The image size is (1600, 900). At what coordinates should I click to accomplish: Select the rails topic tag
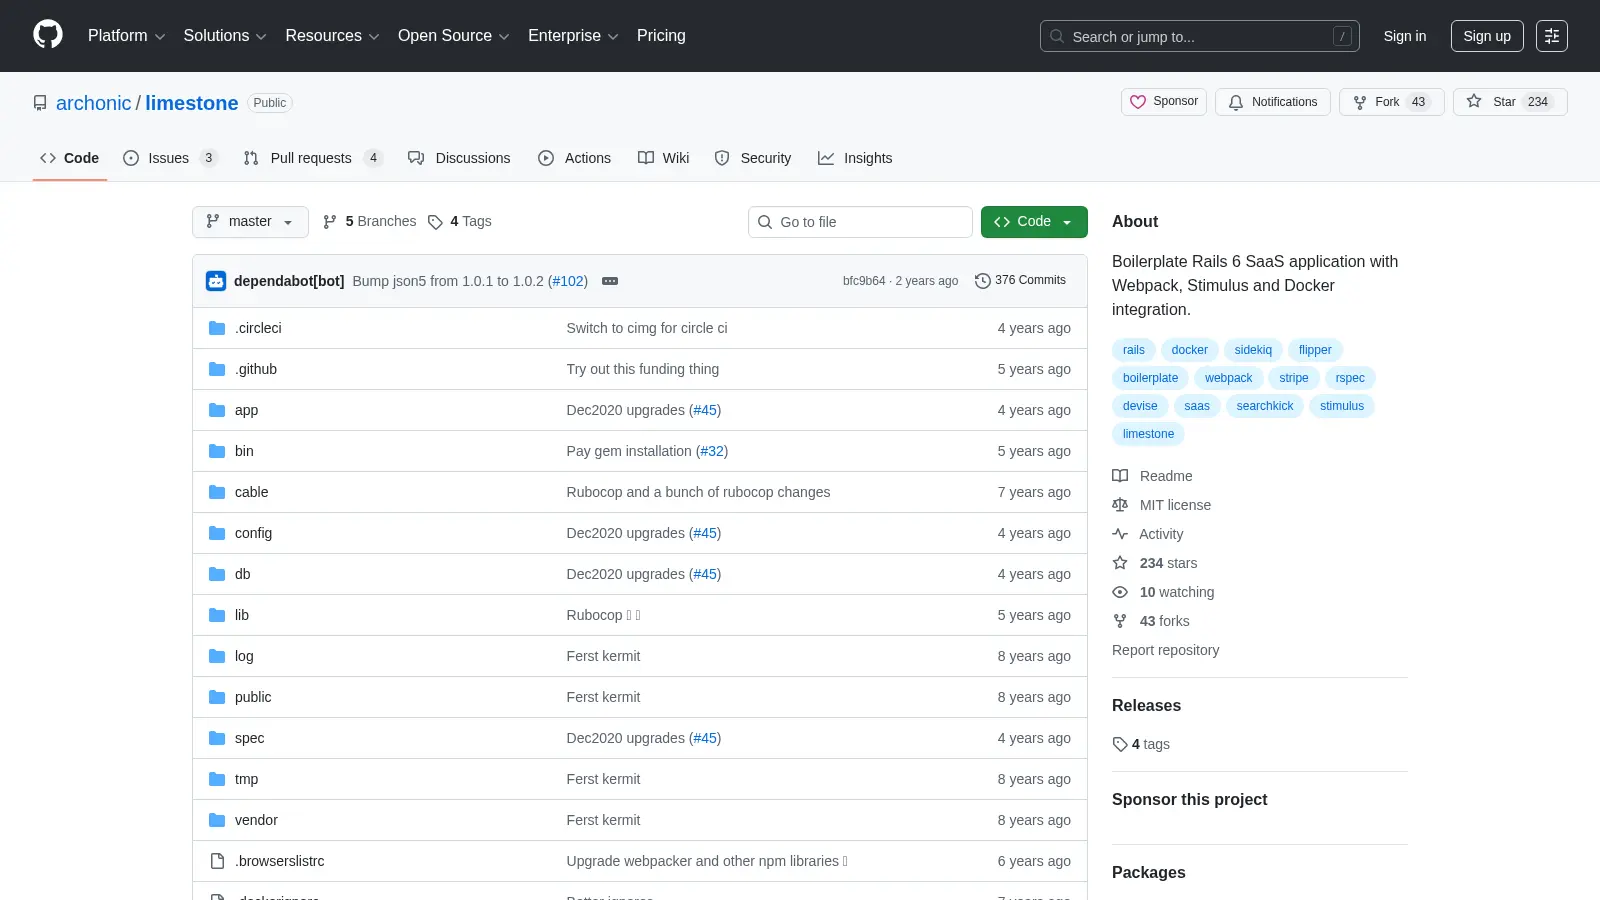pos(1133,350)
